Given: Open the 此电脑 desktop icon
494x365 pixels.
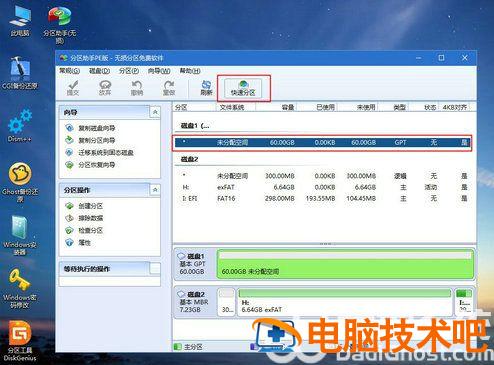Looking at the screenshot, I should (20, 21).
